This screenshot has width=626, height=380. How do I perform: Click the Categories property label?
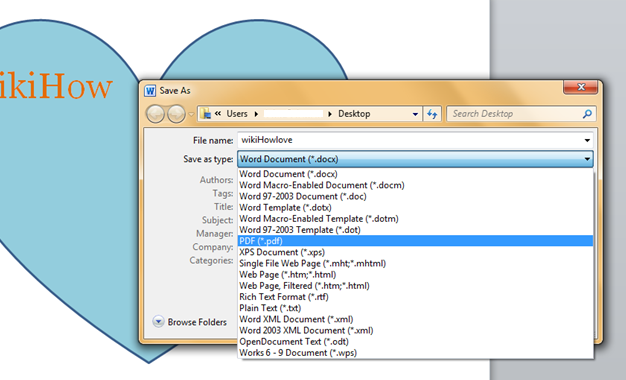coord(211,261)
